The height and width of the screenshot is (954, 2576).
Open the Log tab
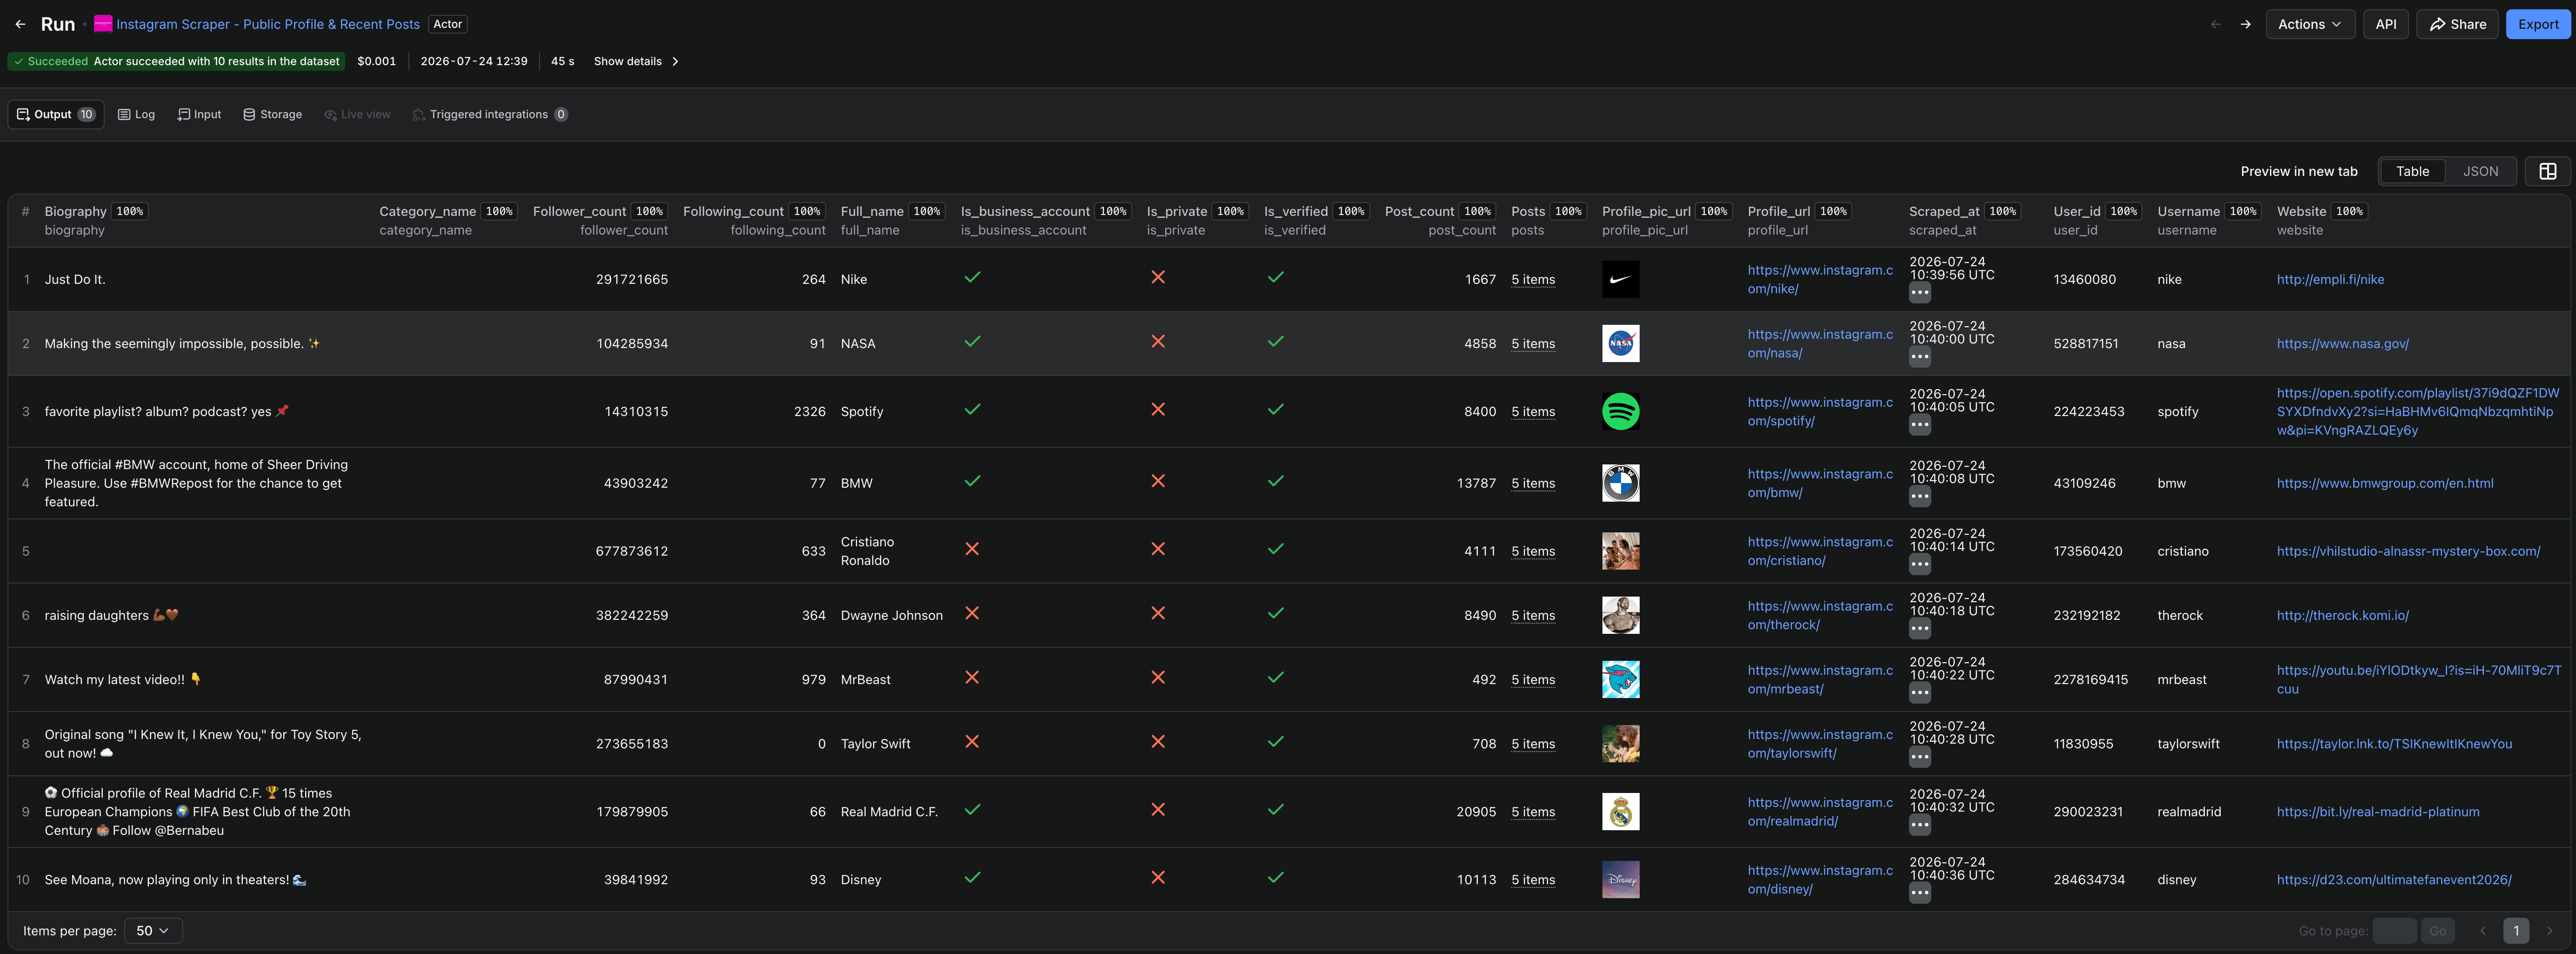pos(137,114)
